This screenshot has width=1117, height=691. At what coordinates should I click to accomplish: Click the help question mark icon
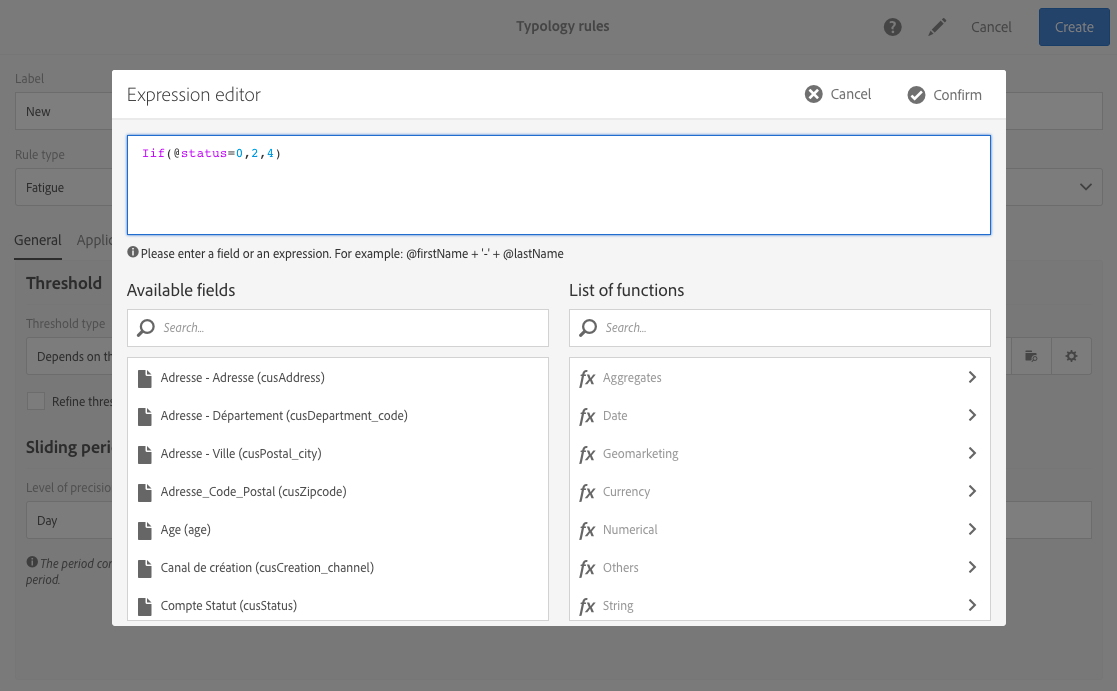coord(893,27)
